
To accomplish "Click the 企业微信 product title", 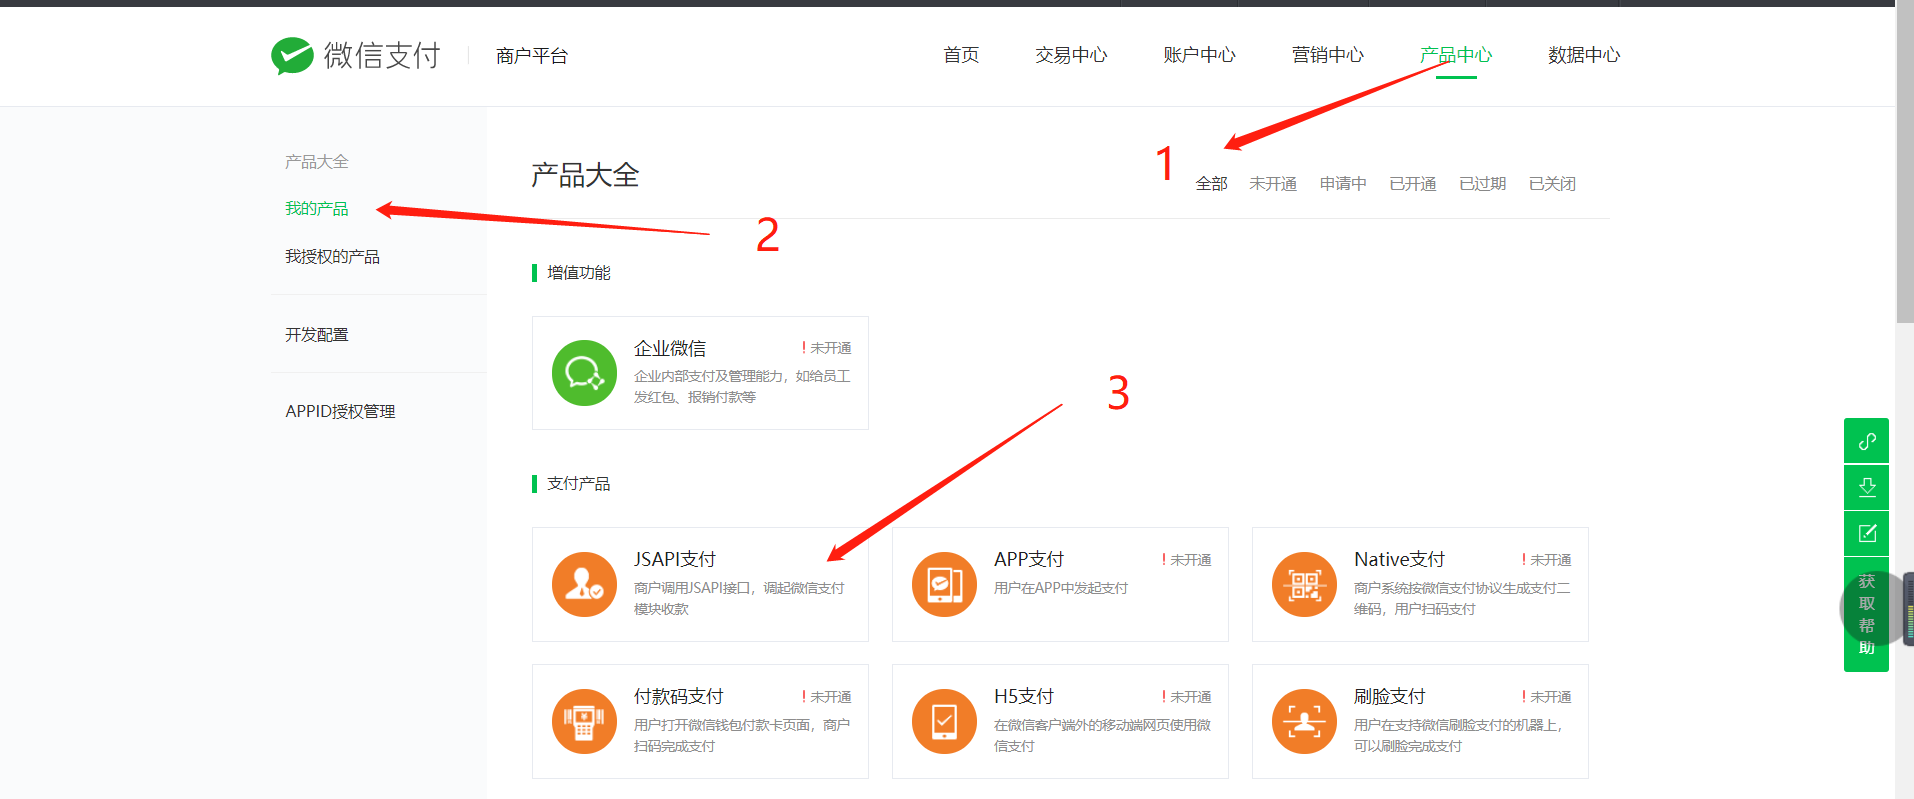I will pos(670,348).
